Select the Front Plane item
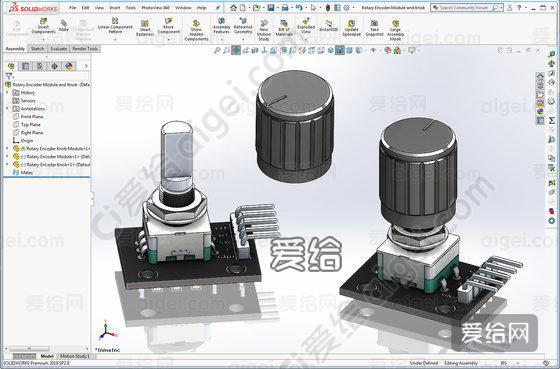560x369 pixels. 32,116
